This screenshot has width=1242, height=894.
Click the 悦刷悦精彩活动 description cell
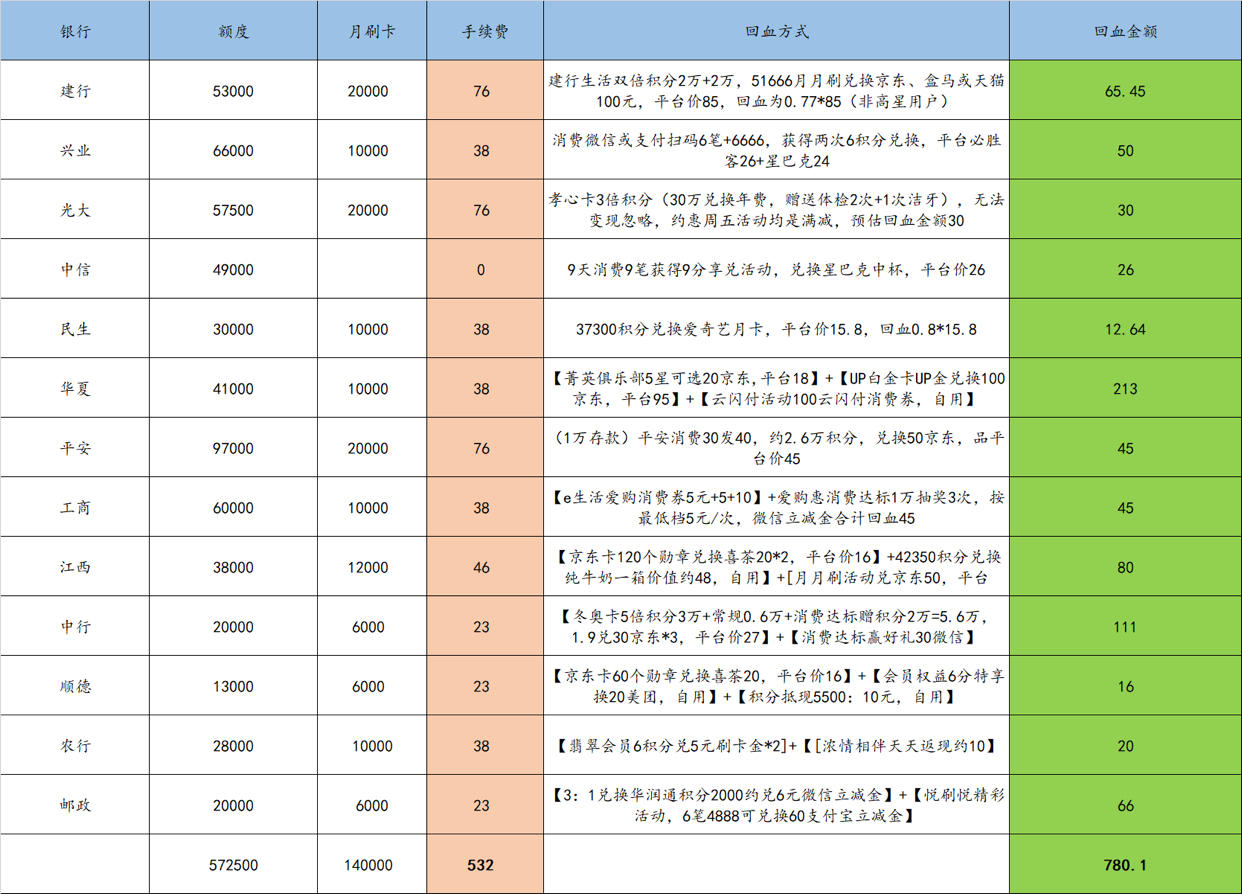(776, 805)
